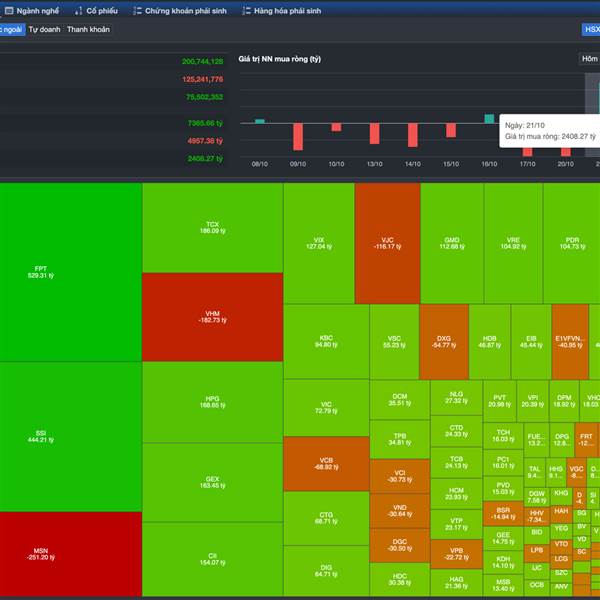The height and width of the screenshot is (600, 600).
Task: Click the VHM -182.73 tỷ tile
Action: [212, 316]
